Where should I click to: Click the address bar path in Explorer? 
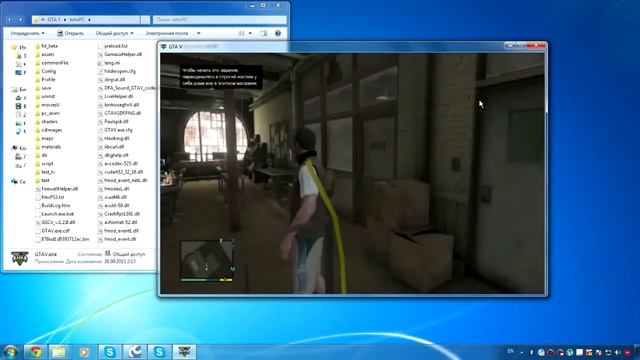click(x=86, y=20)
